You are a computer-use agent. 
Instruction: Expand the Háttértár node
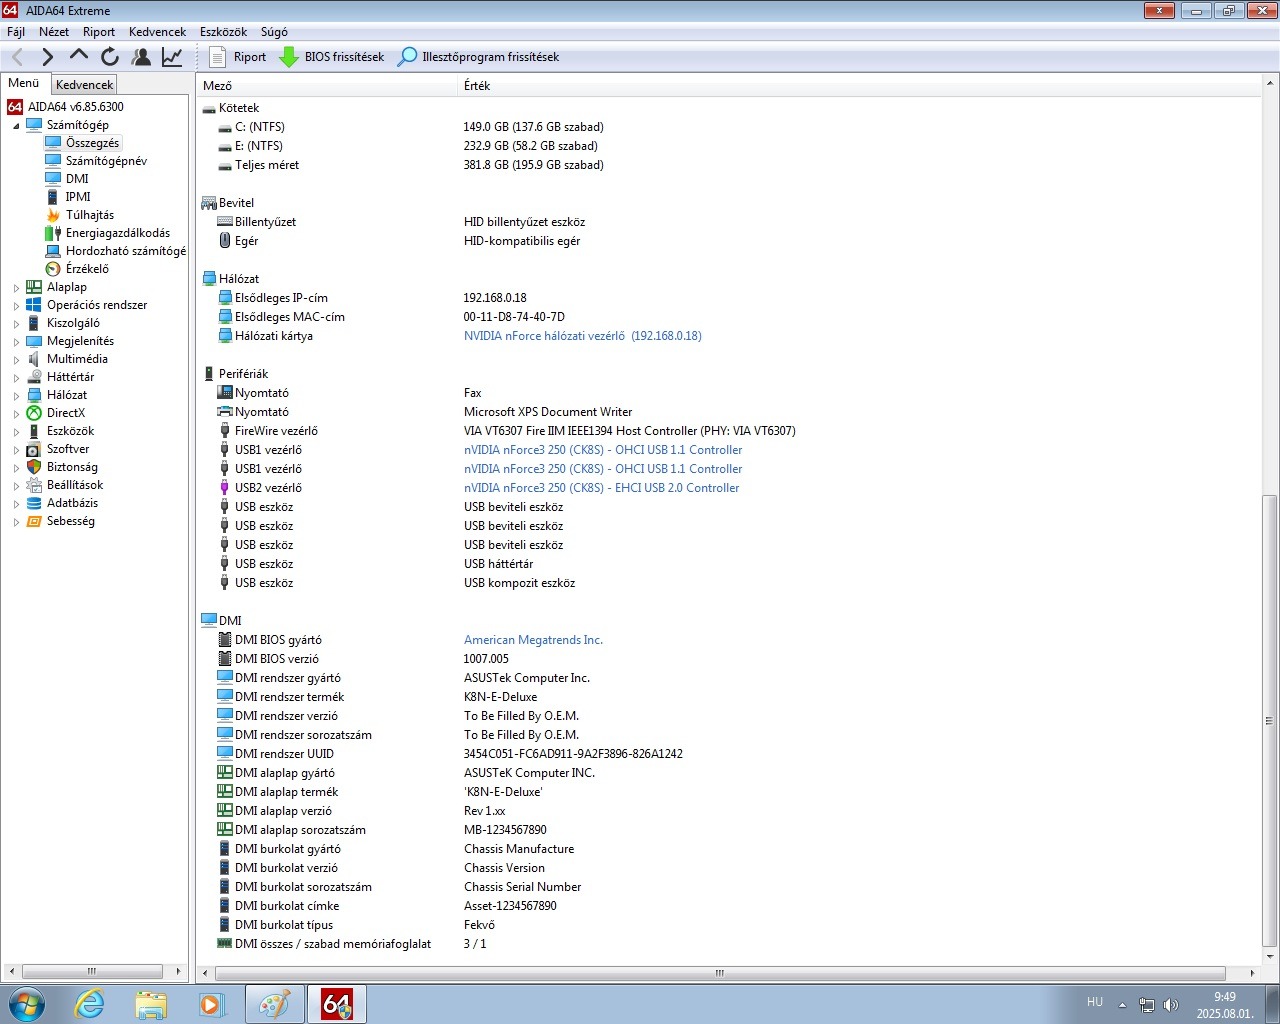16,378
